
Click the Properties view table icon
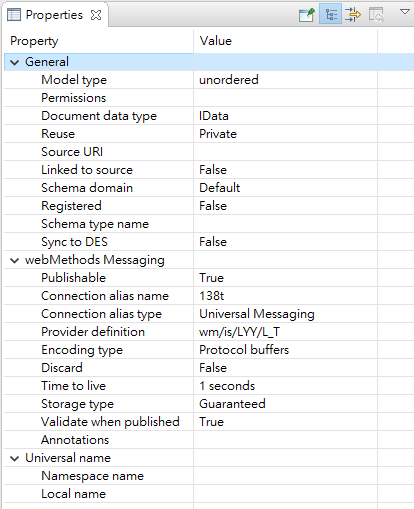(x=14, y=15)
